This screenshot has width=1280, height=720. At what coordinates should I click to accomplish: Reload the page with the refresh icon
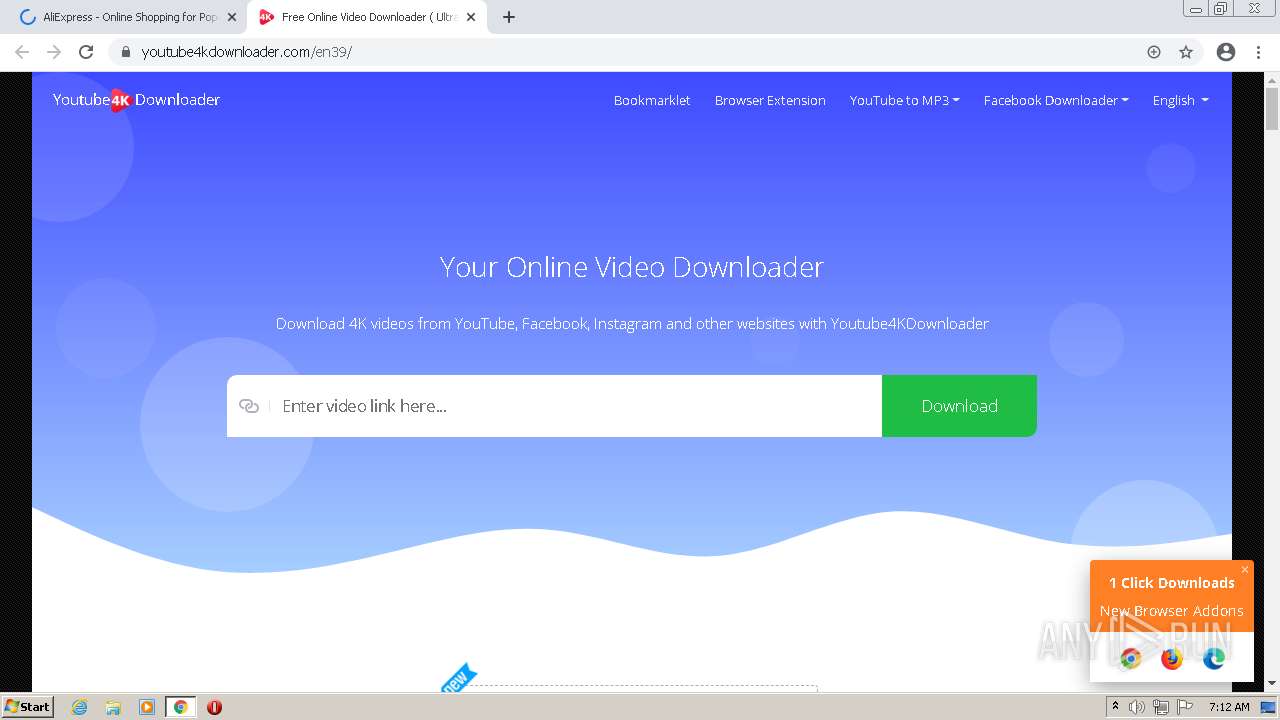click(x=86, y=52)
